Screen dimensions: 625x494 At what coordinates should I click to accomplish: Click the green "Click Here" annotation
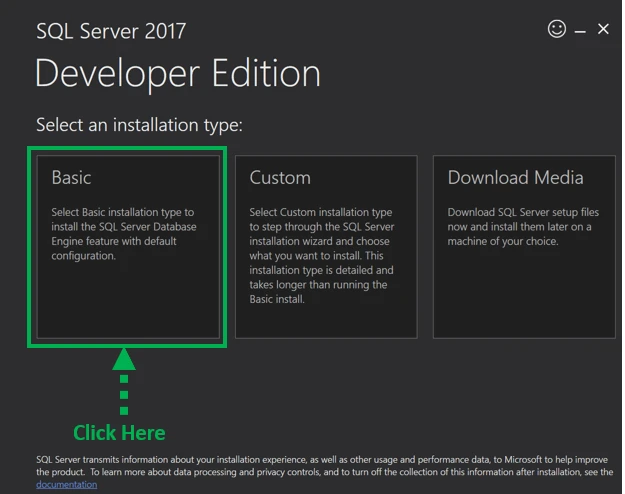[119, 432]
